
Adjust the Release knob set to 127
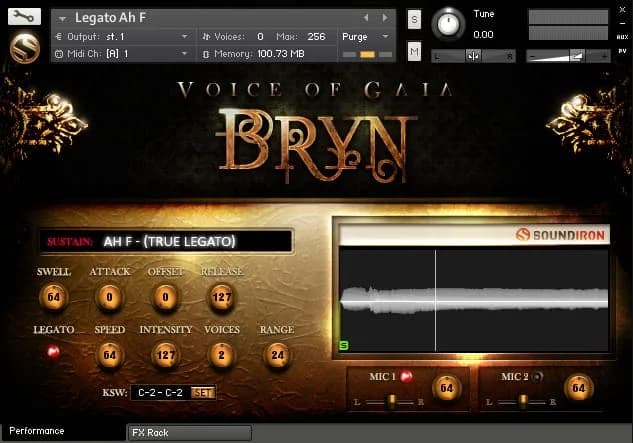tap(222, 297)
